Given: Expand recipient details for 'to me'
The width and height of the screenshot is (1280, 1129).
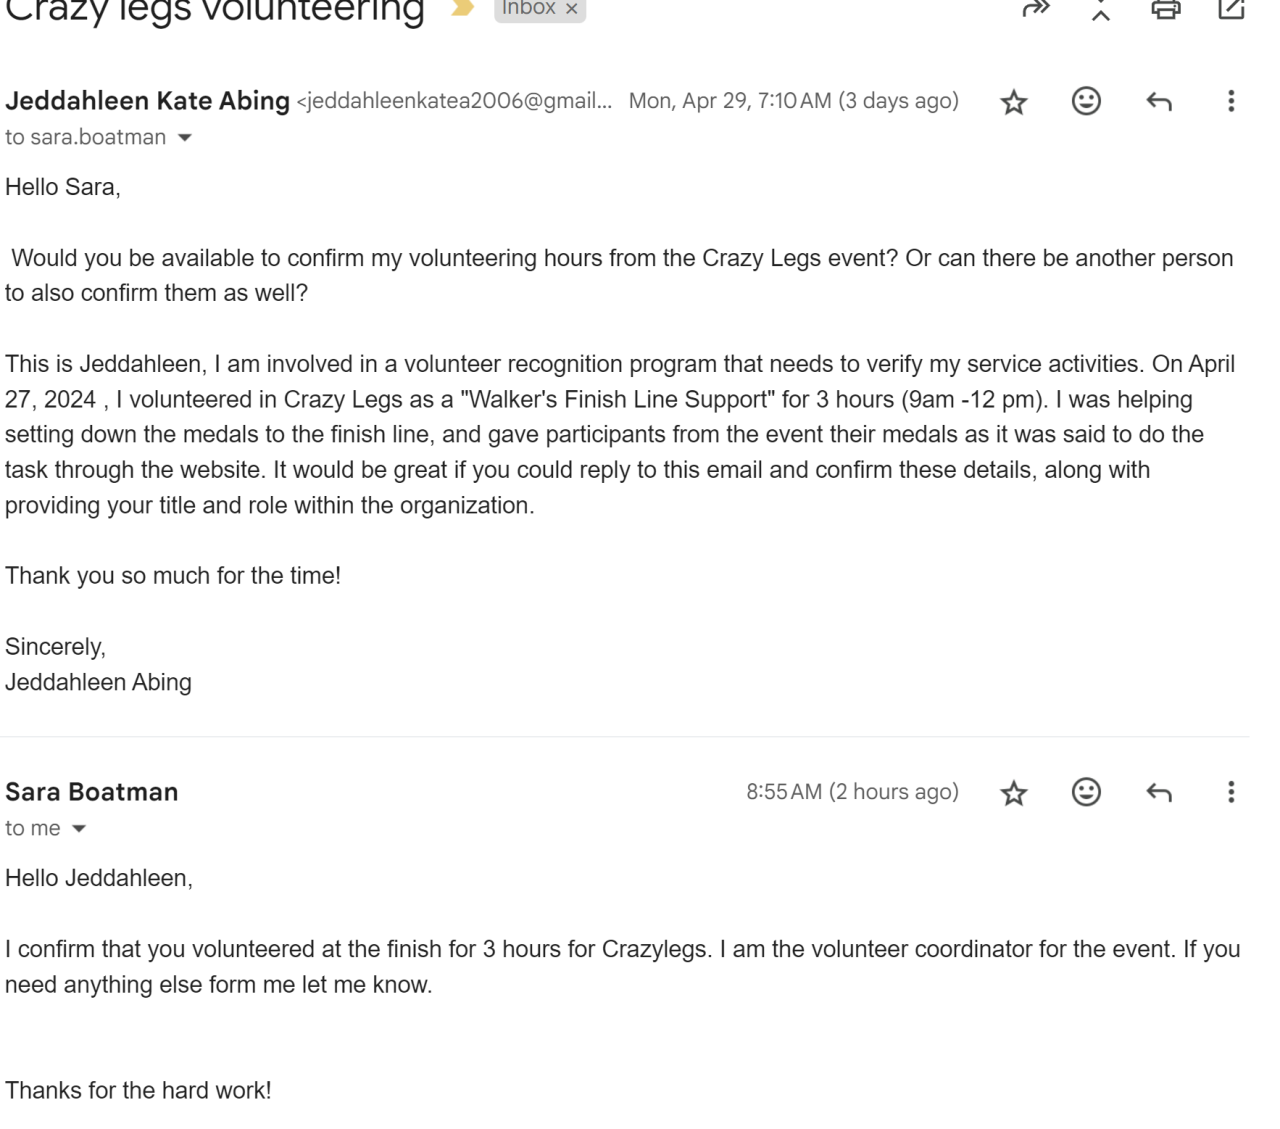Looking at the screenshot, I should click(x=79, y=829).
